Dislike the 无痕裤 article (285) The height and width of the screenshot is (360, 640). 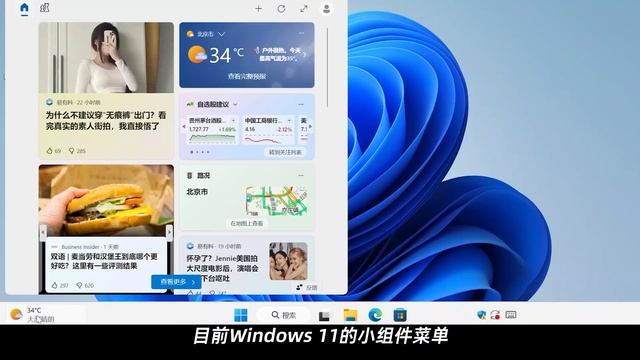point(77,151)
